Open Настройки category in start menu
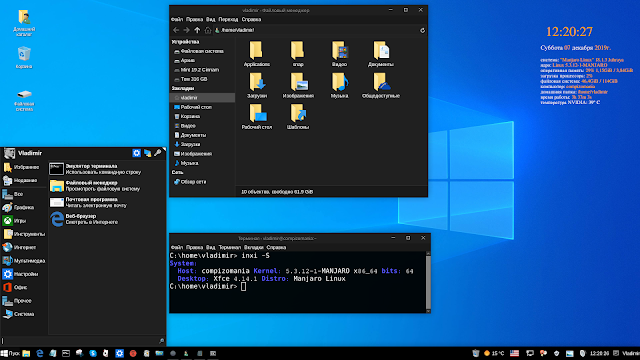 click(24, 274)
